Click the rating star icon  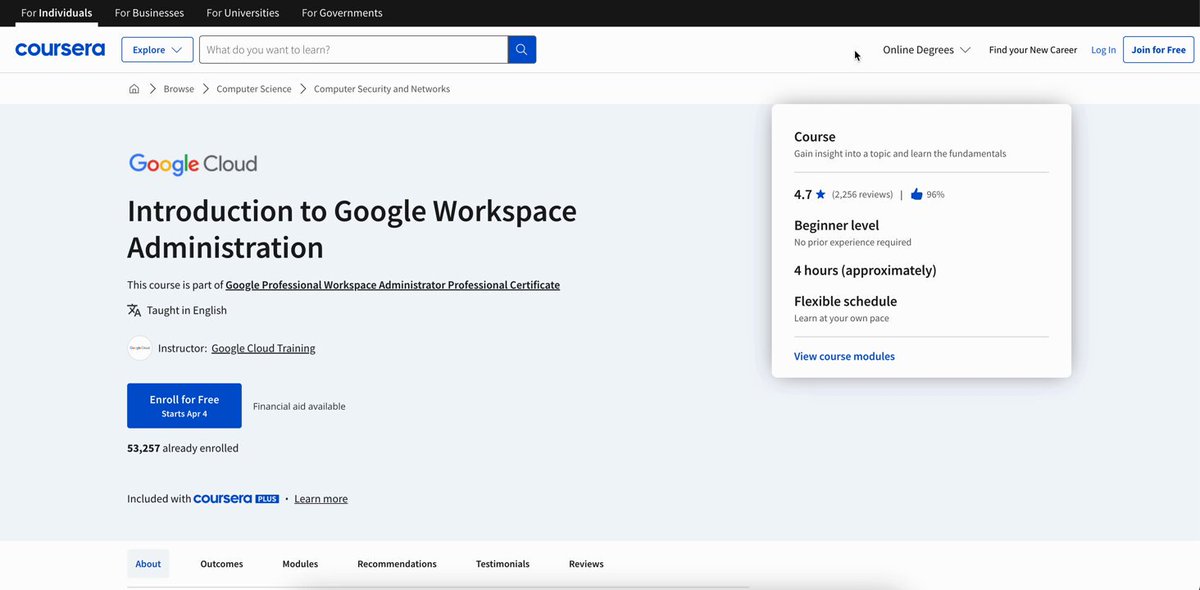[821, 194]
